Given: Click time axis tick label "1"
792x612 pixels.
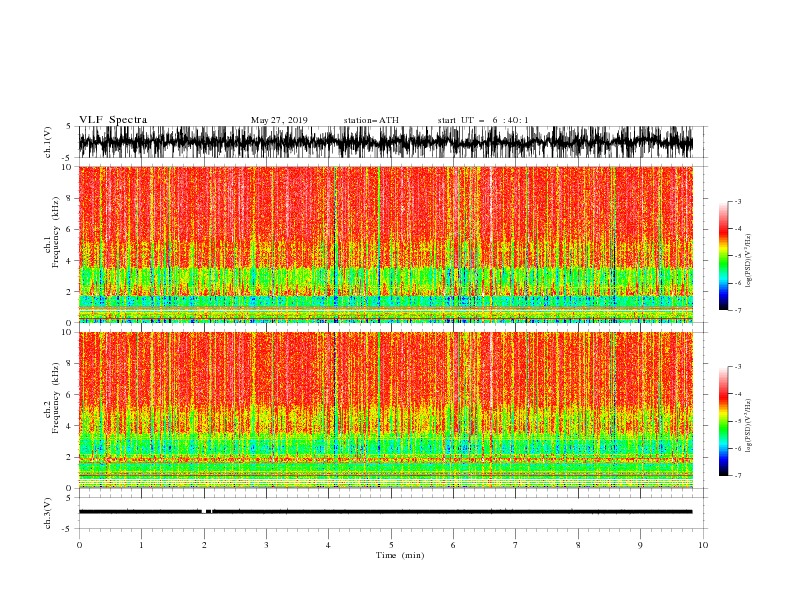Looking at the screenshot, I should pos(141,545).
